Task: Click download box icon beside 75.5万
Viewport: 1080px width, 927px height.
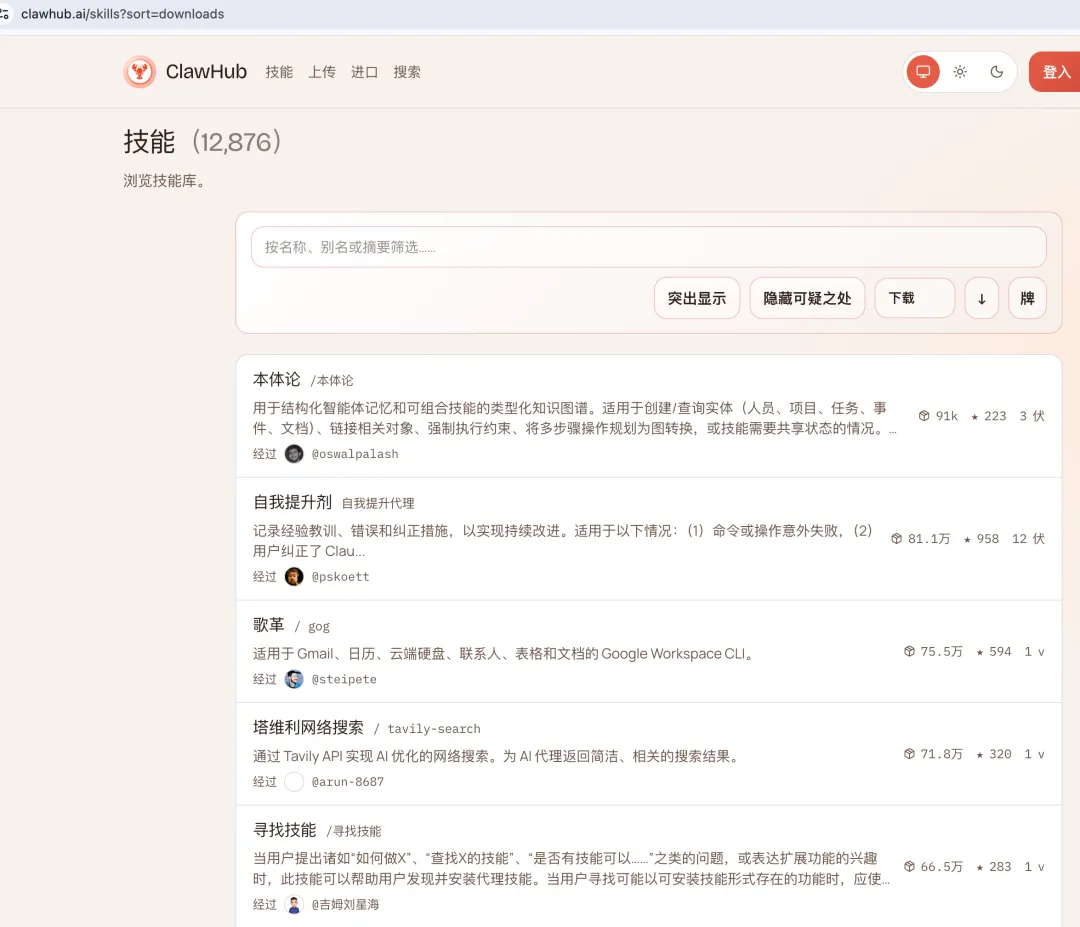Action: coord(909,651)
